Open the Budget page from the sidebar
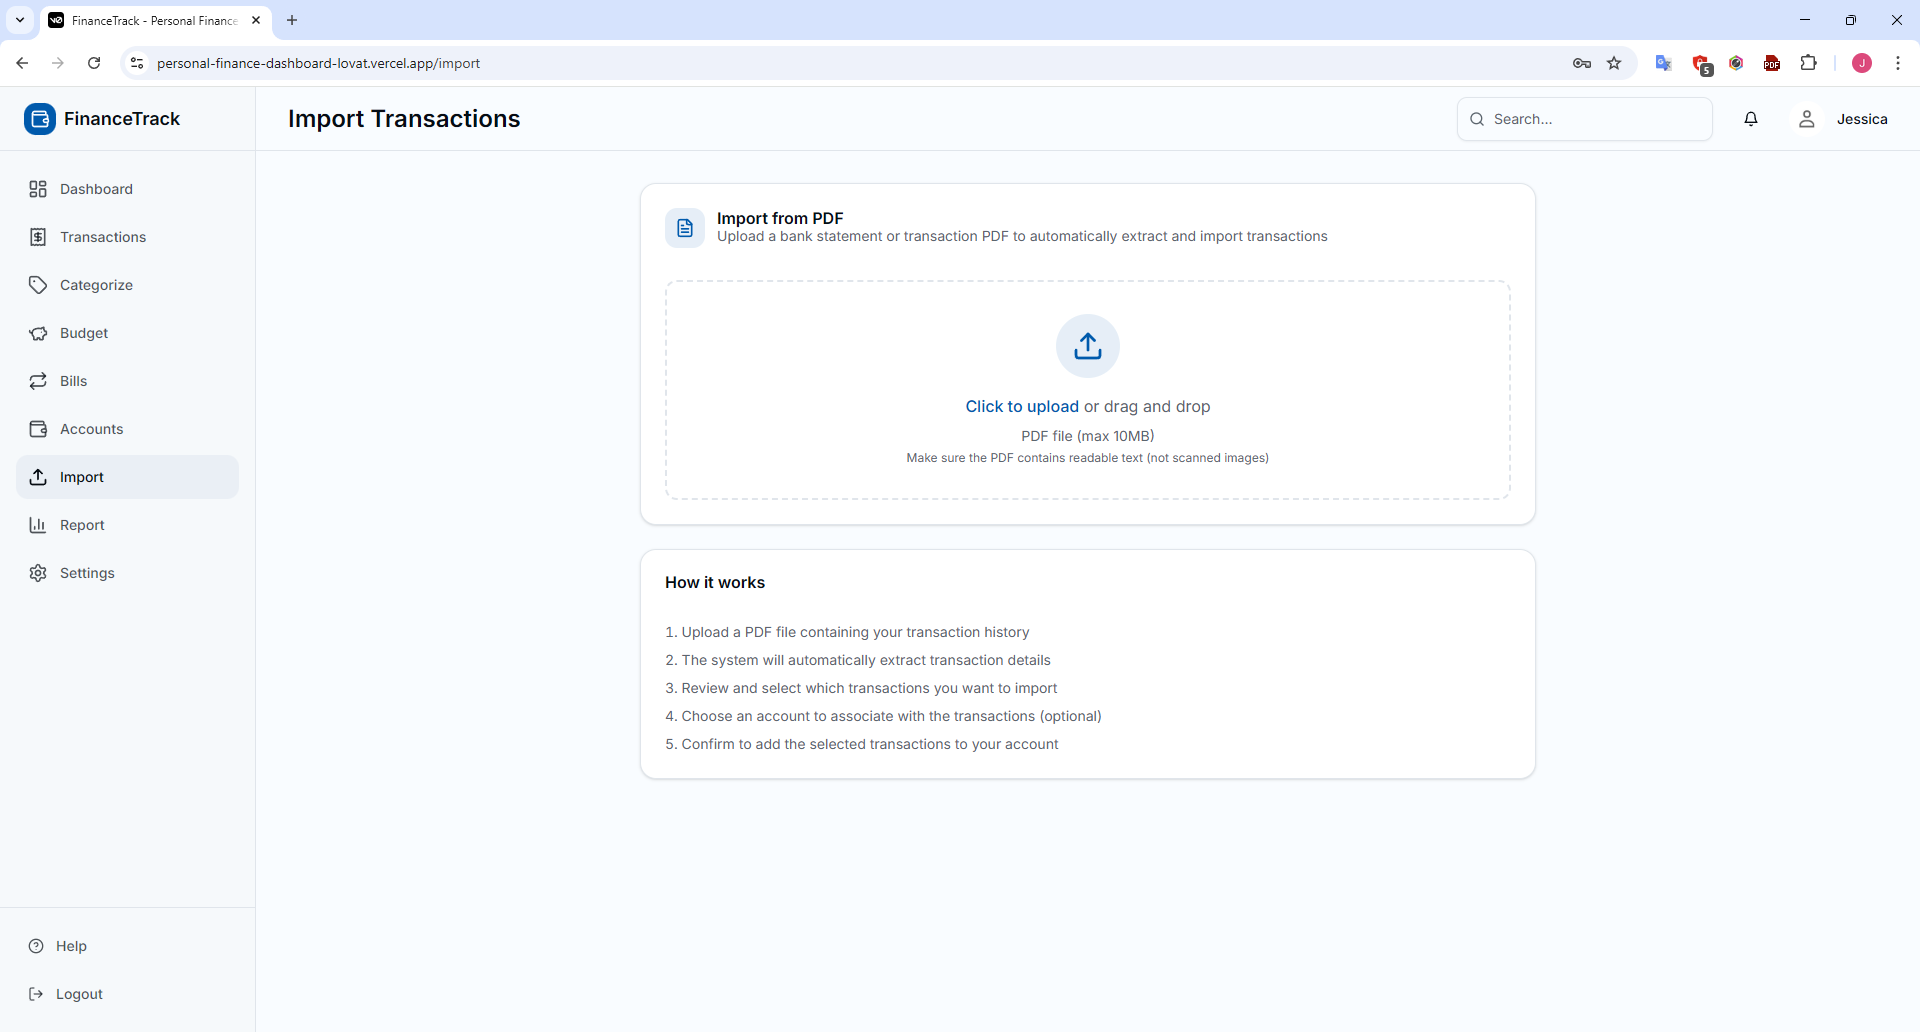 coord(84,333)
